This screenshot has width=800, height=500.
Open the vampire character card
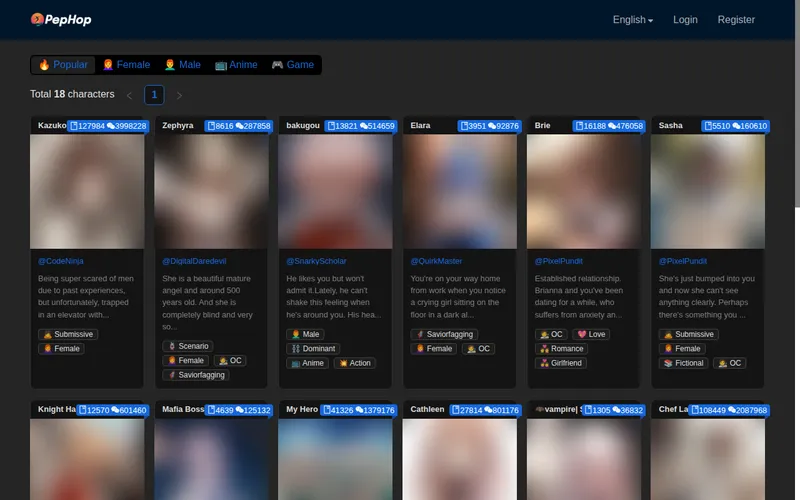[584, 450]
